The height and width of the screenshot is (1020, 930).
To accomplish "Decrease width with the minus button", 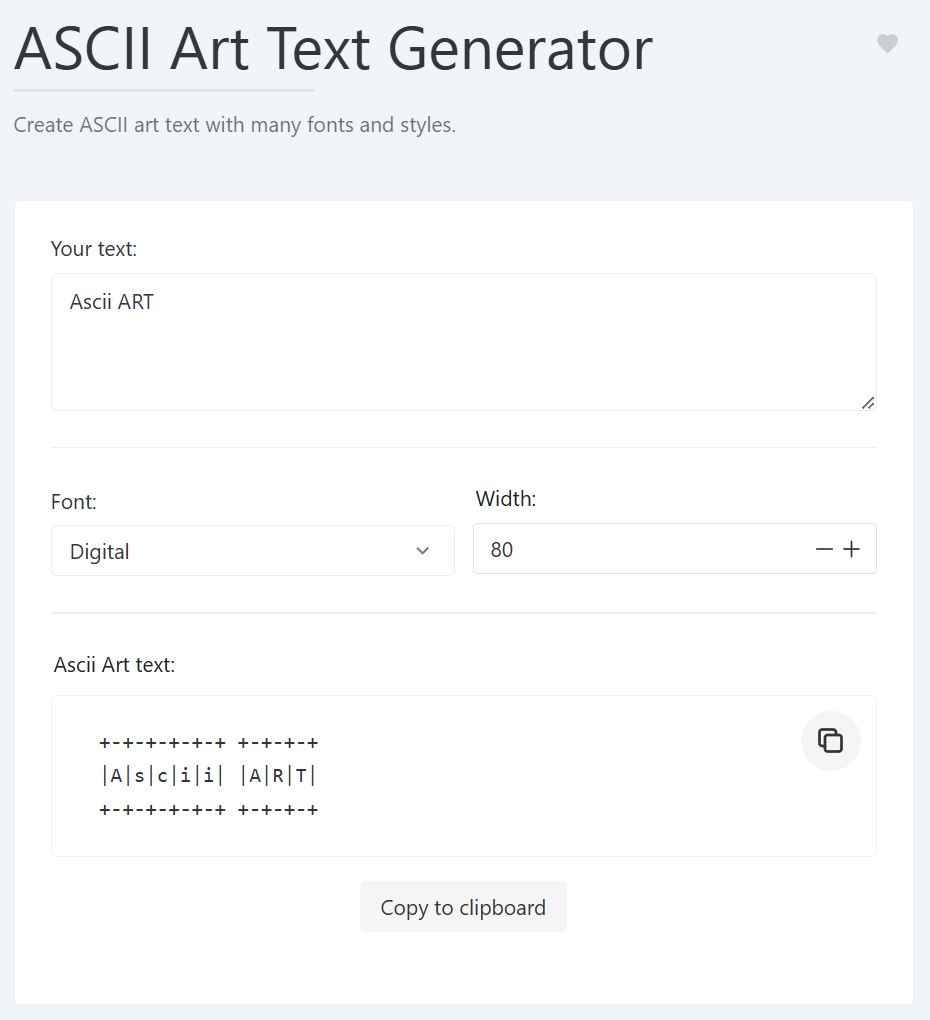I will (x=824, y=549).
